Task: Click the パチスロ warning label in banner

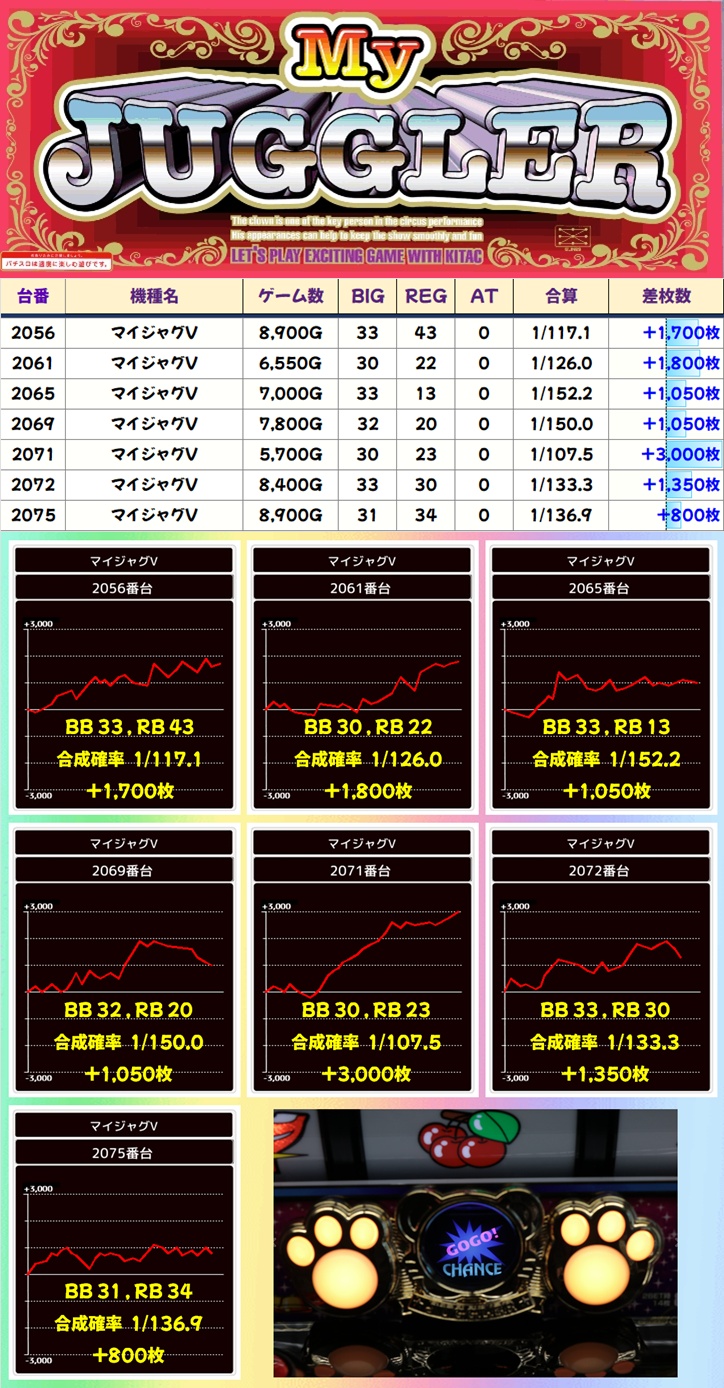Action: pos(56,263)
